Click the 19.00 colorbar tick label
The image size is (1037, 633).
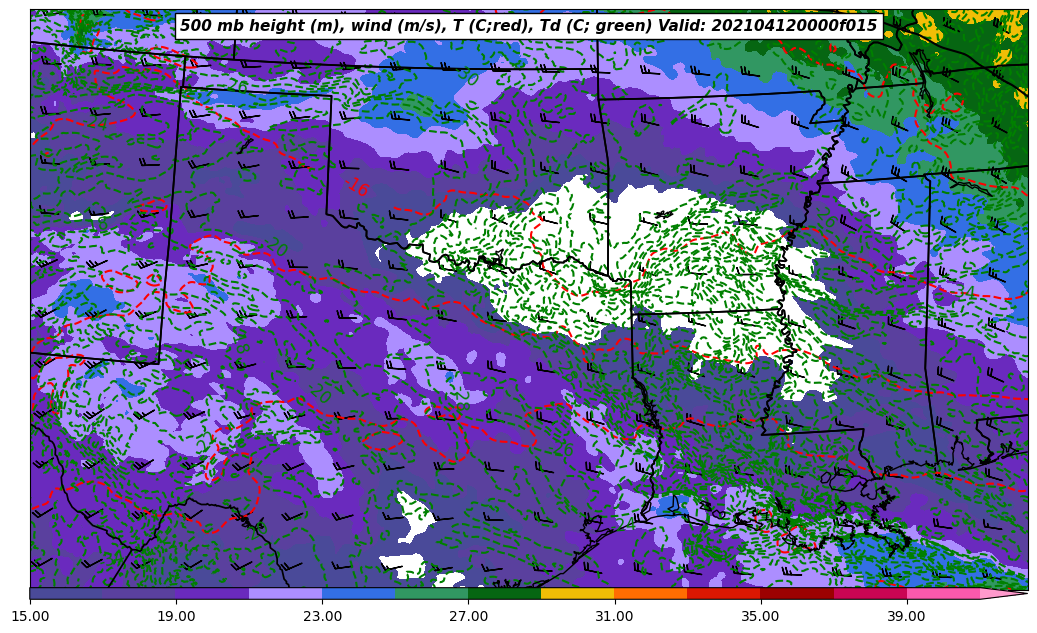pos(176,616)
